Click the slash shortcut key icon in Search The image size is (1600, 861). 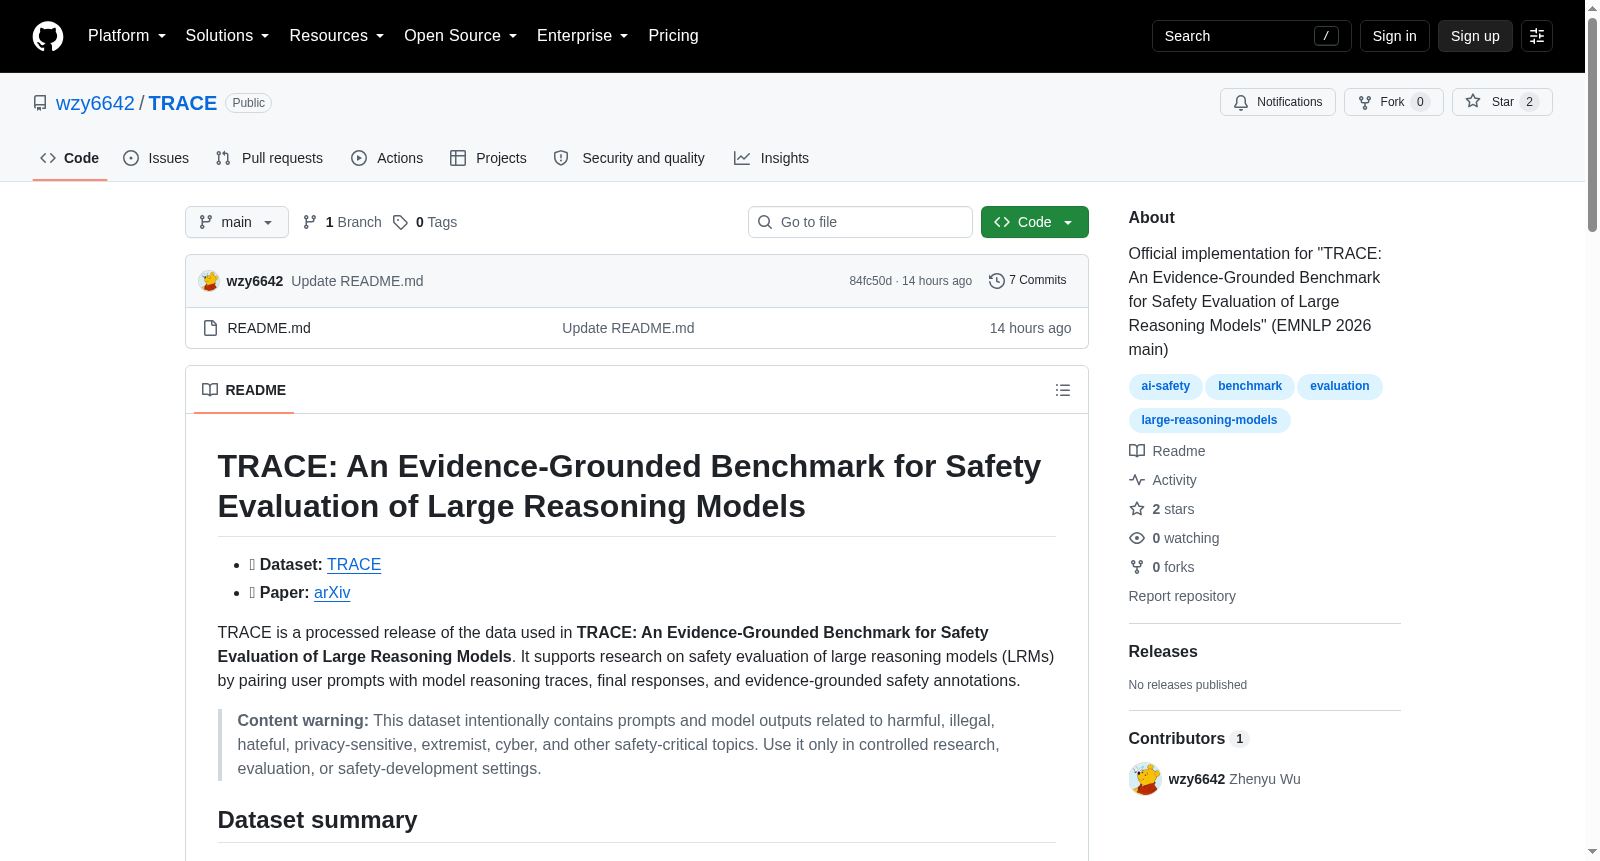(x=1326, y=36)
